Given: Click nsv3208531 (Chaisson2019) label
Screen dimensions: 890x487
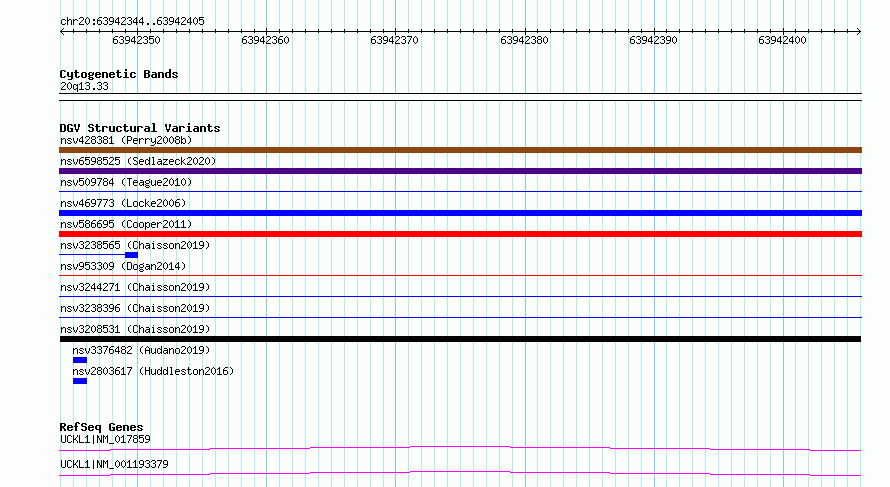Looking at the screenshot, I should point(135,329).
